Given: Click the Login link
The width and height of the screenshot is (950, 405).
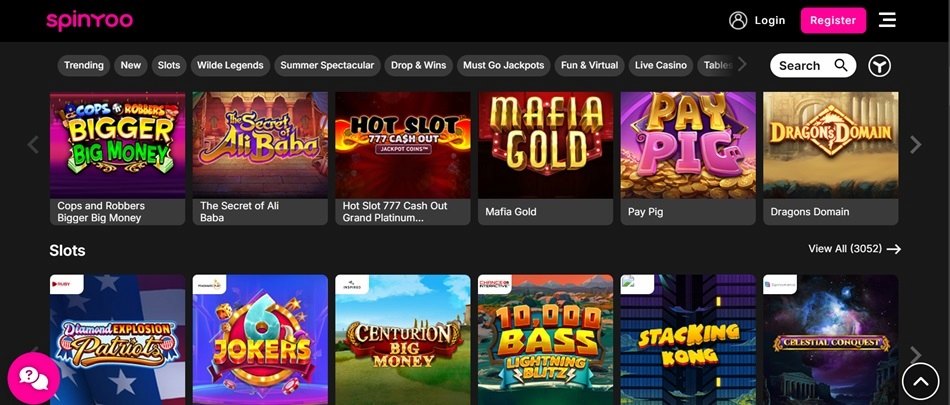Looking at the screenshot, I should 769,20.
